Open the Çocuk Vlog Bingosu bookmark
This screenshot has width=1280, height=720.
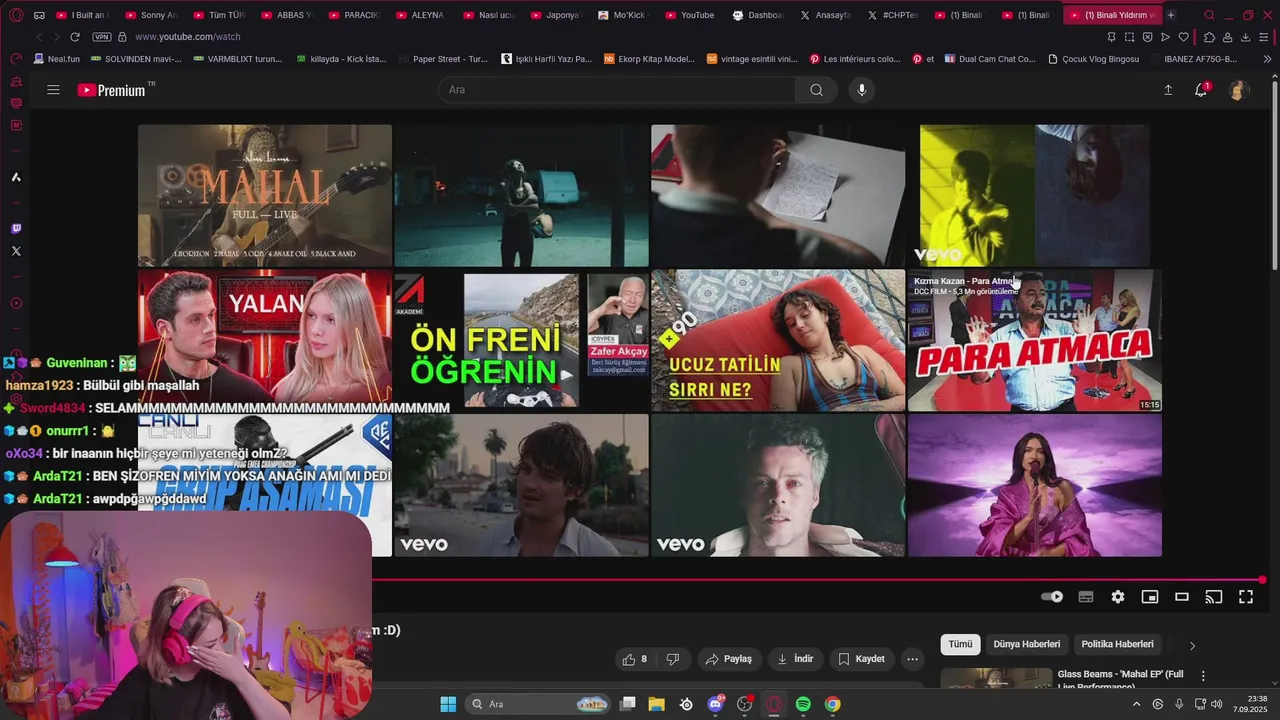[x=1093, y=59]
